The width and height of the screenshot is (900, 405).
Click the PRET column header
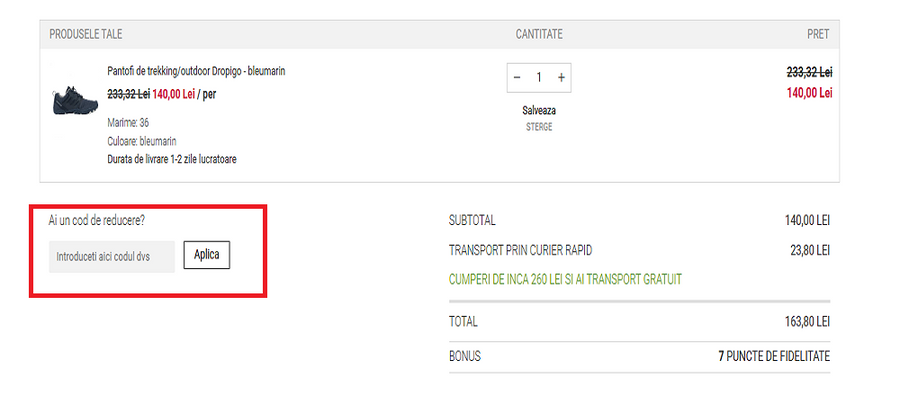(818, 34)
